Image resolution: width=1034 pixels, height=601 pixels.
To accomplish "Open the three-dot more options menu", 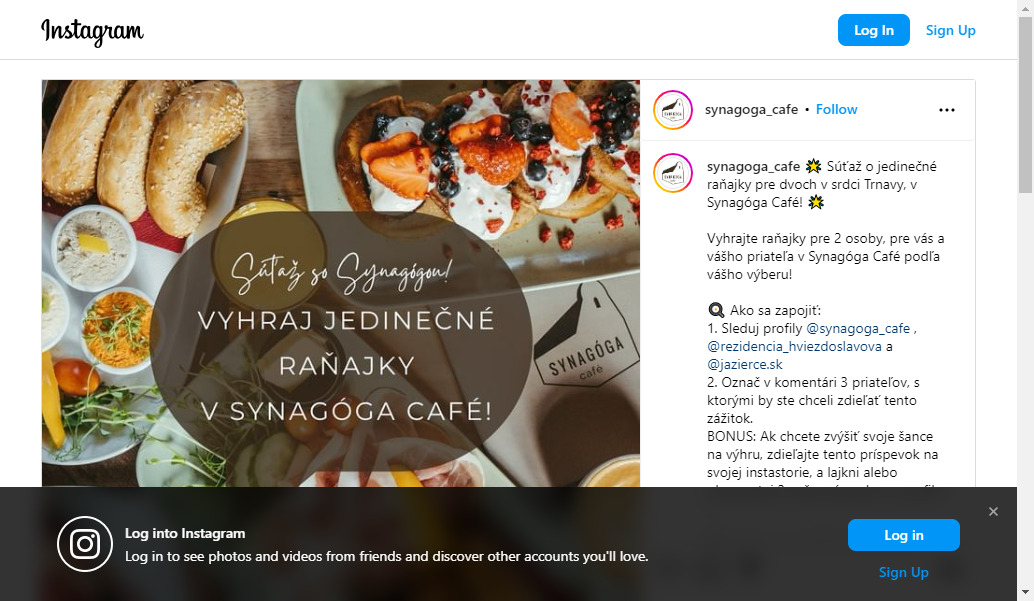I will pyautogui.click(x=946, y=110).
